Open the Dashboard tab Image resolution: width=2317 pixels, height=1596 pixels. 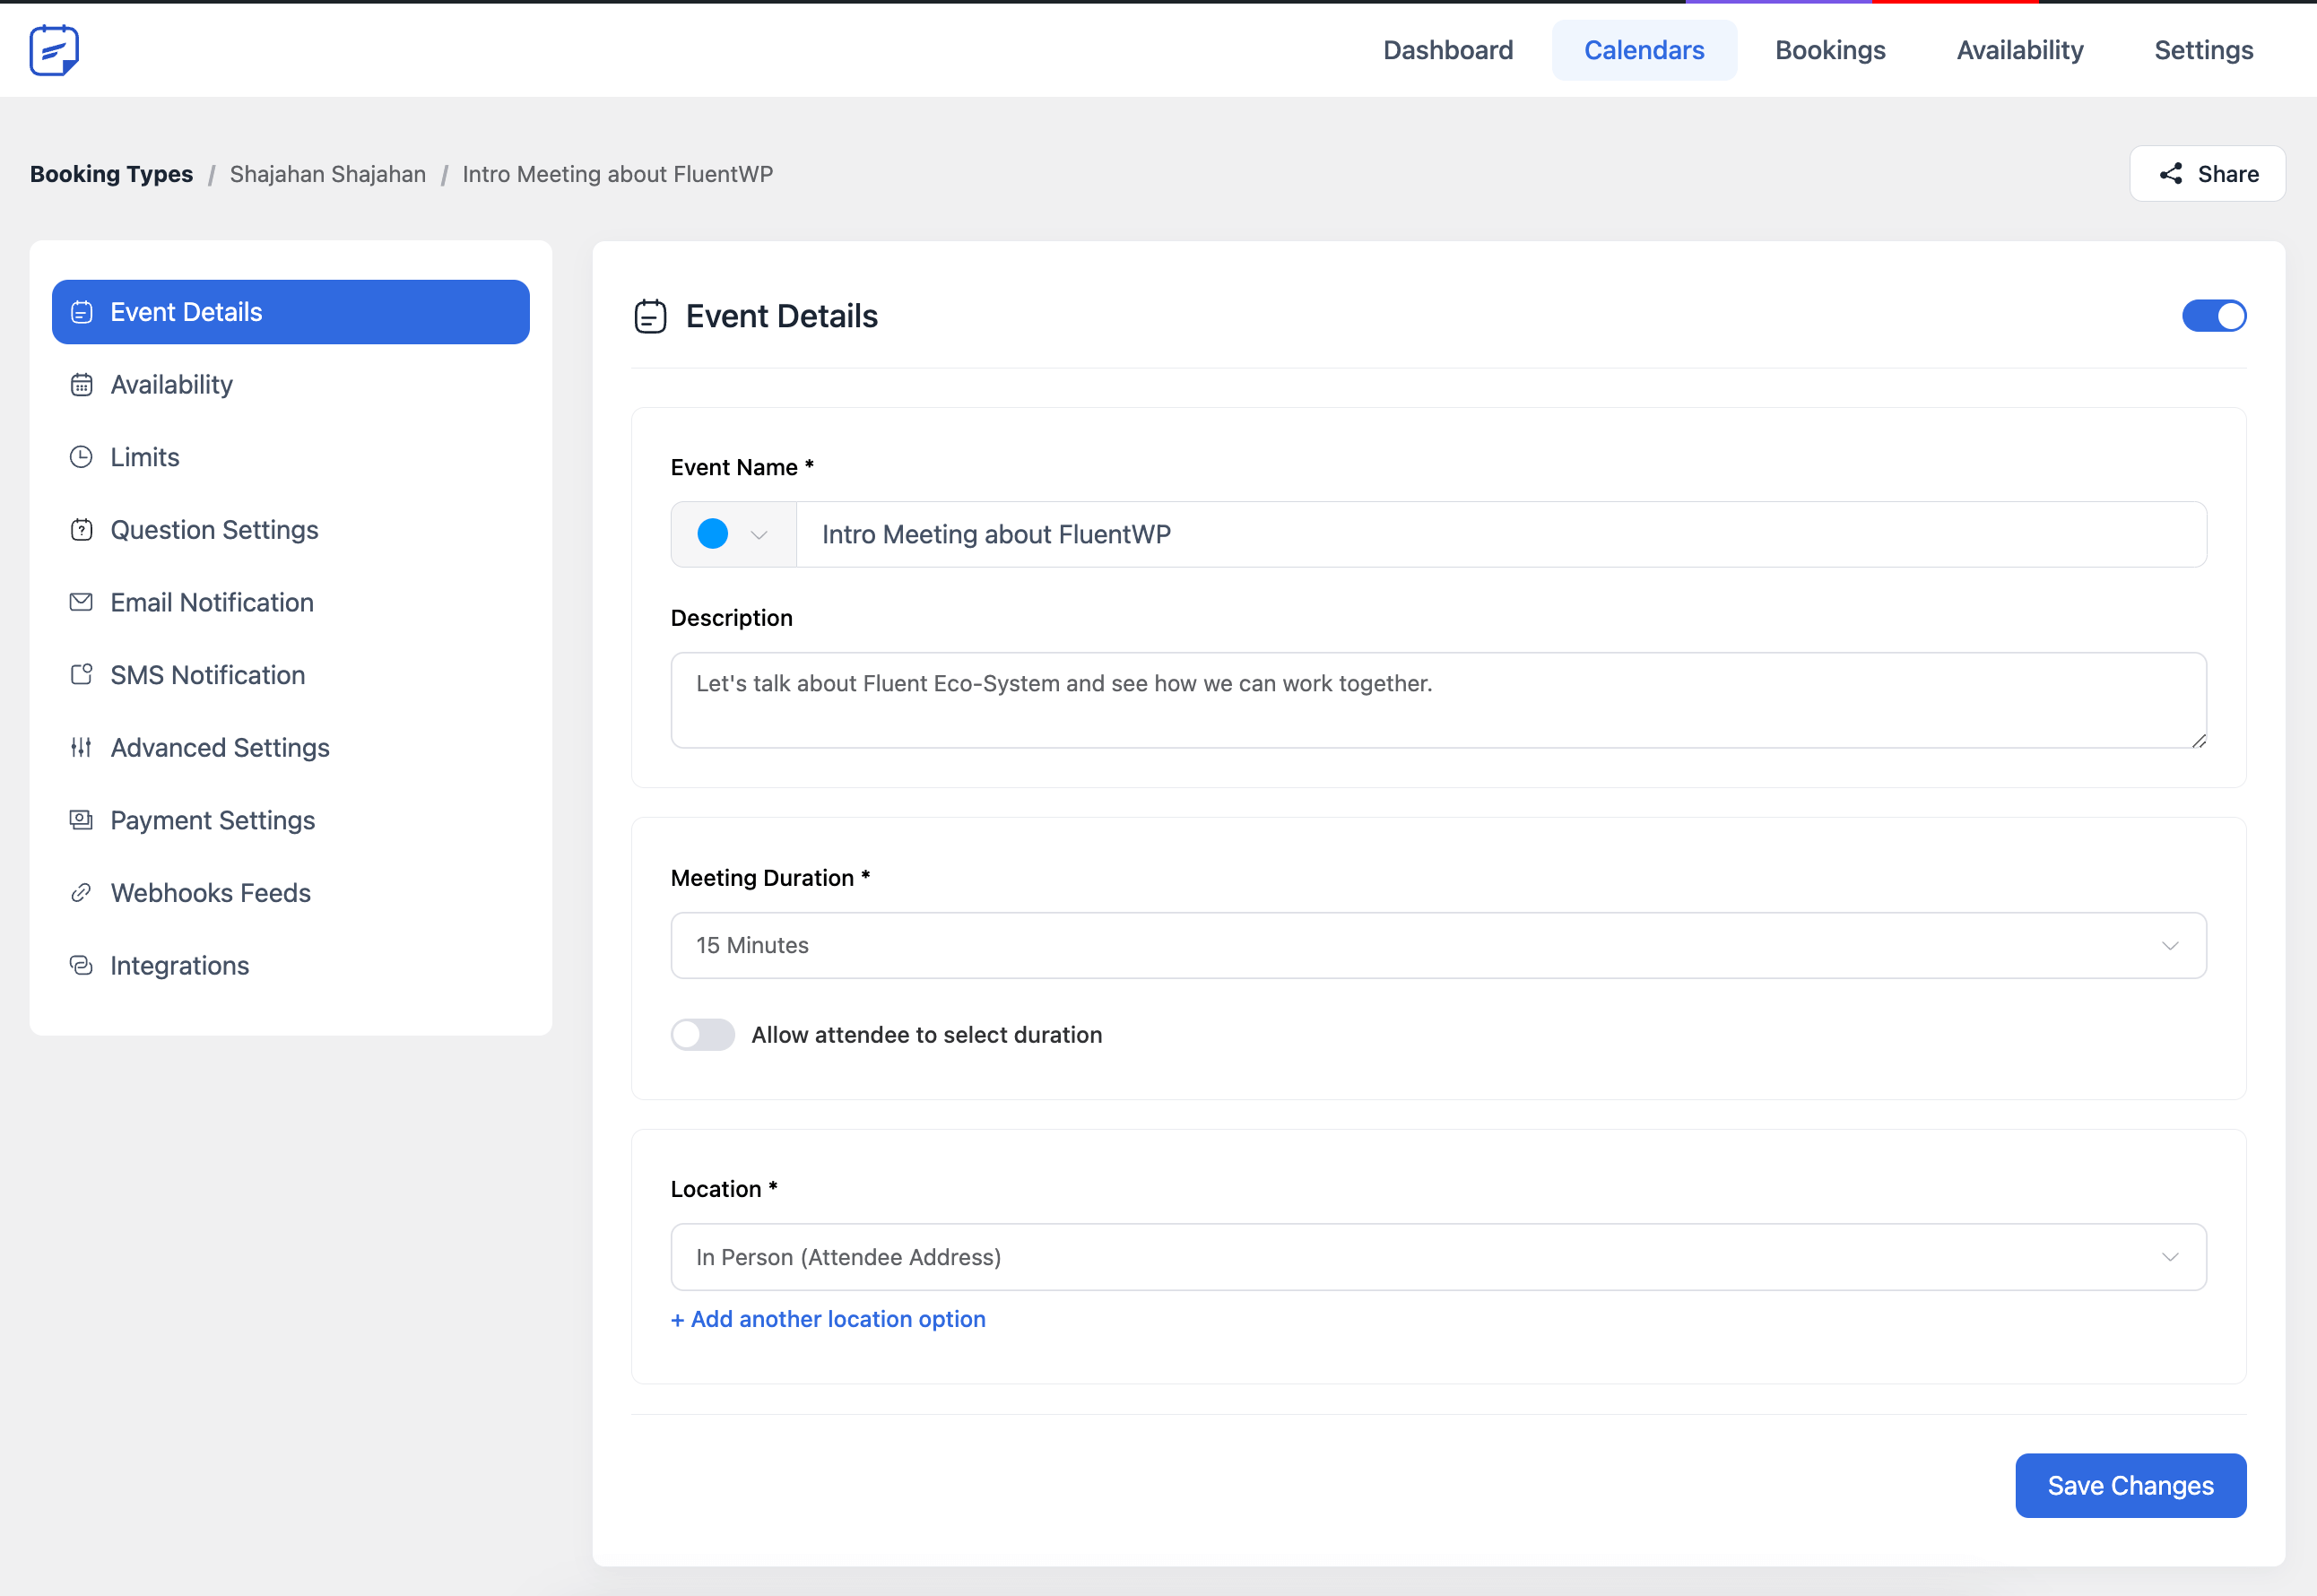pyautogui.click(x=1447, y=50)
